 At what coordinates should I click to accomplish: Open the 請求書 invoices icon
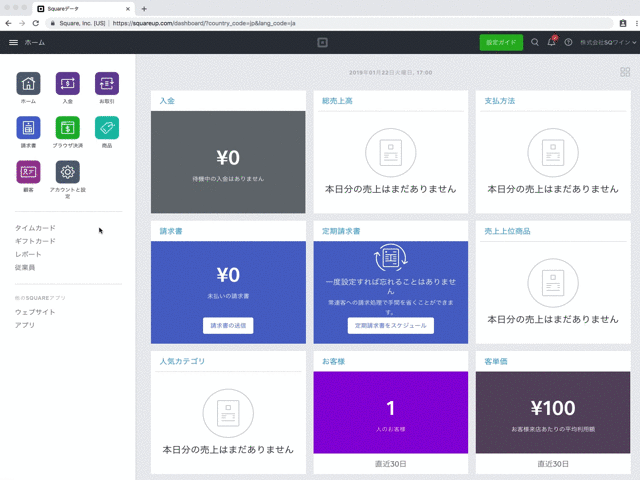[x=28, y=128]
